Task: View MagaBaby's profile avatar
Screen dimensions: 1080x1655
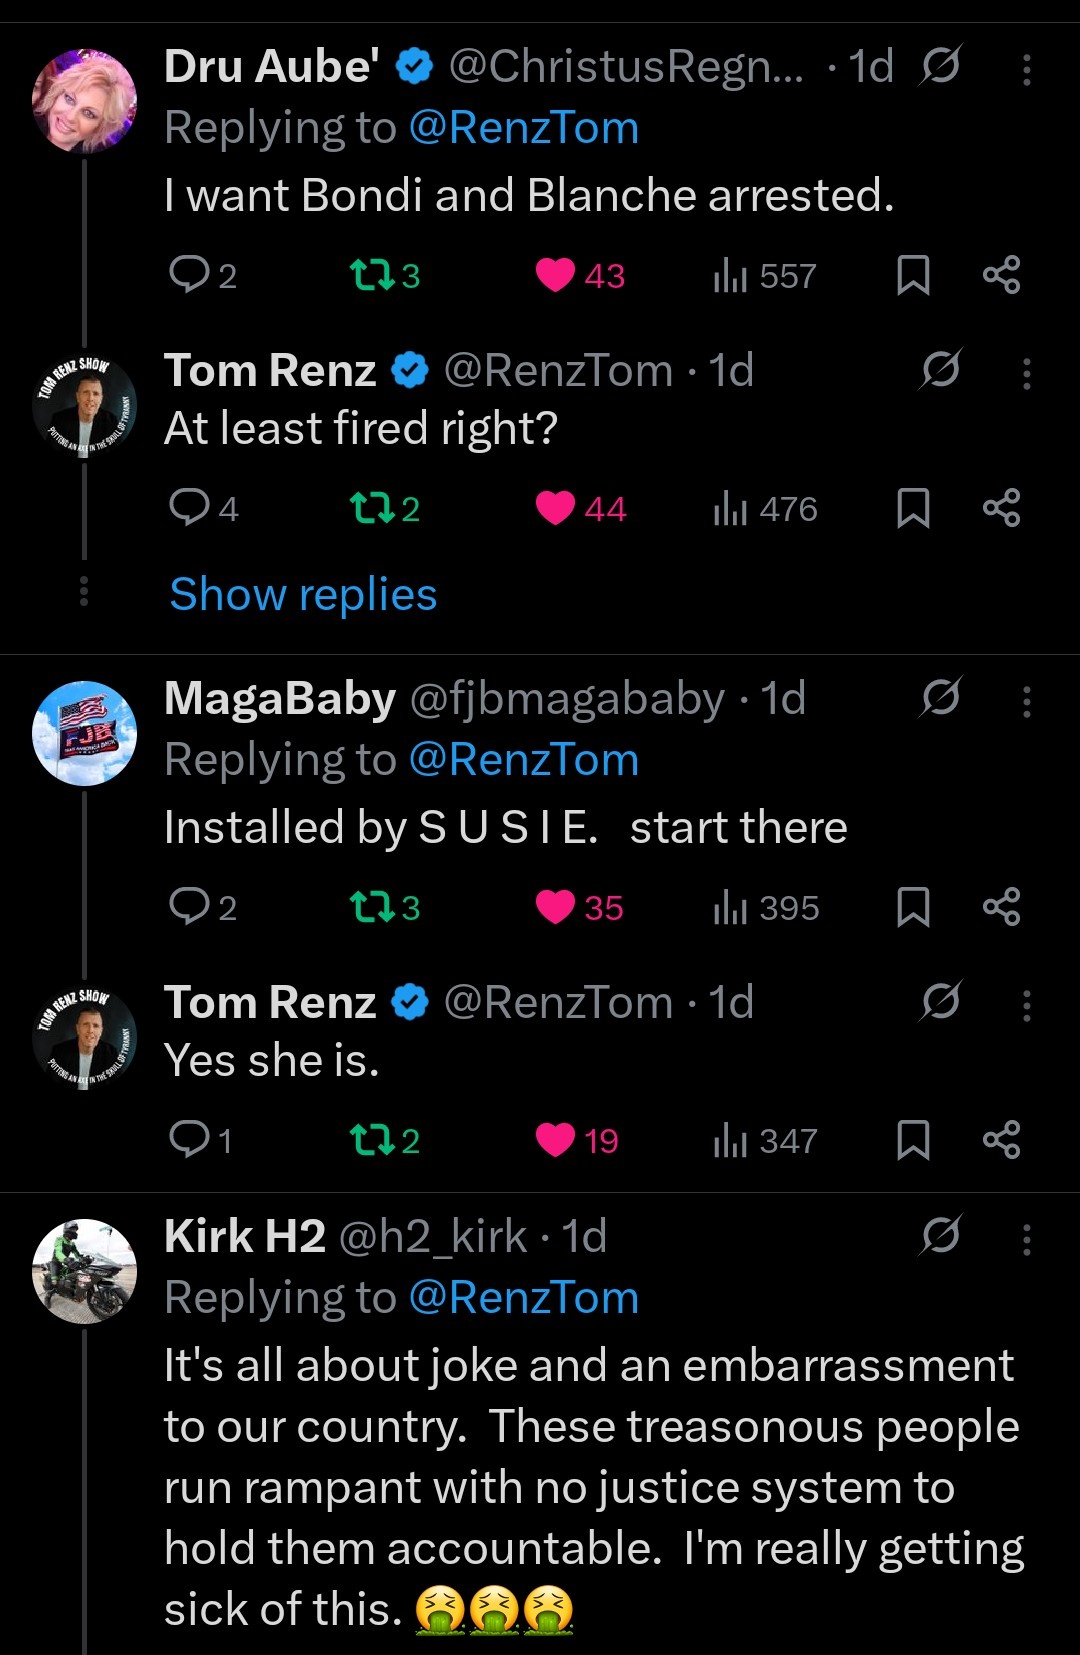Action: [84, 733]
